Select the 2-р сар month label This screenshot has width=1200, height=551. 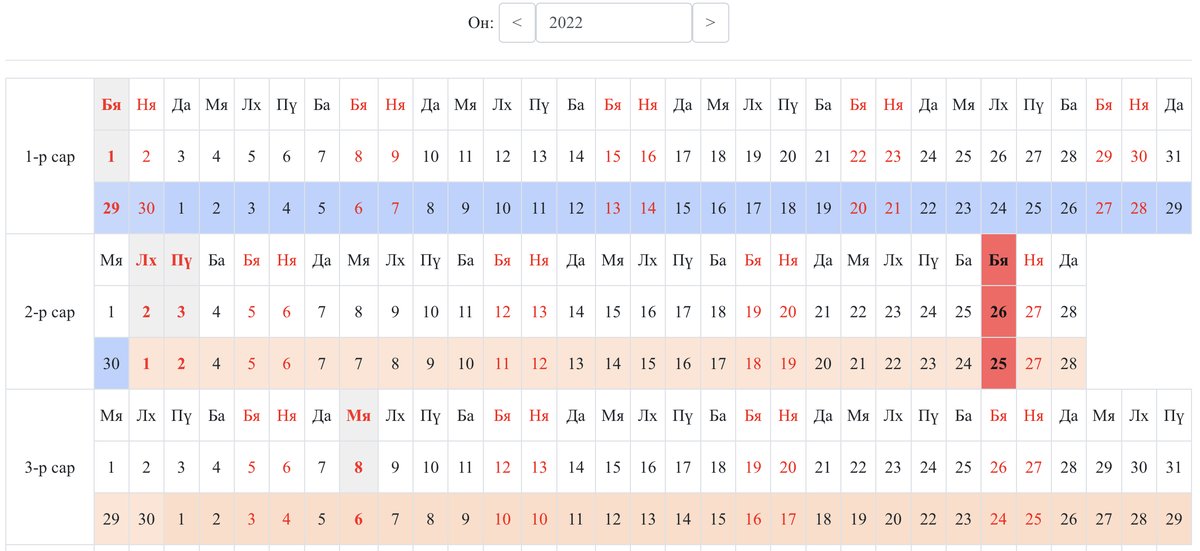point(50,312)
